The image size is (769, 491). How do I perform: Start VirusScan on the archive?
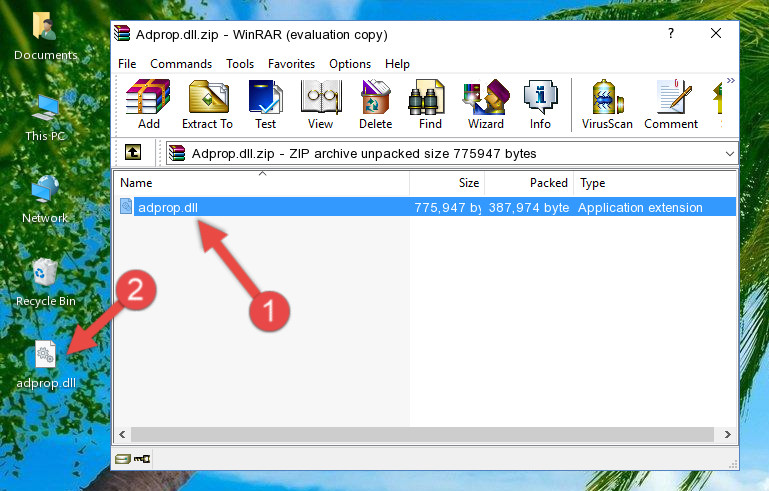pyautogui.click(x=607, y=104)
